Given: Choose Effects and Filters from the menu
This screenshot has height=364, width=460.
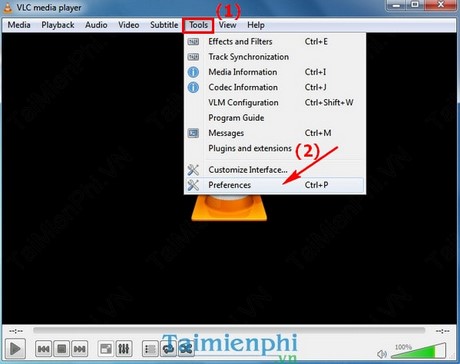Looking at the screenshot, I should (275, 42).
